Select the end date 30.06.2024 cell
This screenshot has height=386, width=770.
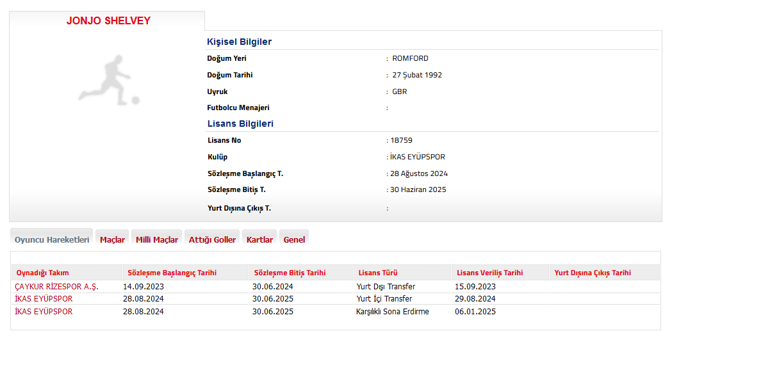273,286
